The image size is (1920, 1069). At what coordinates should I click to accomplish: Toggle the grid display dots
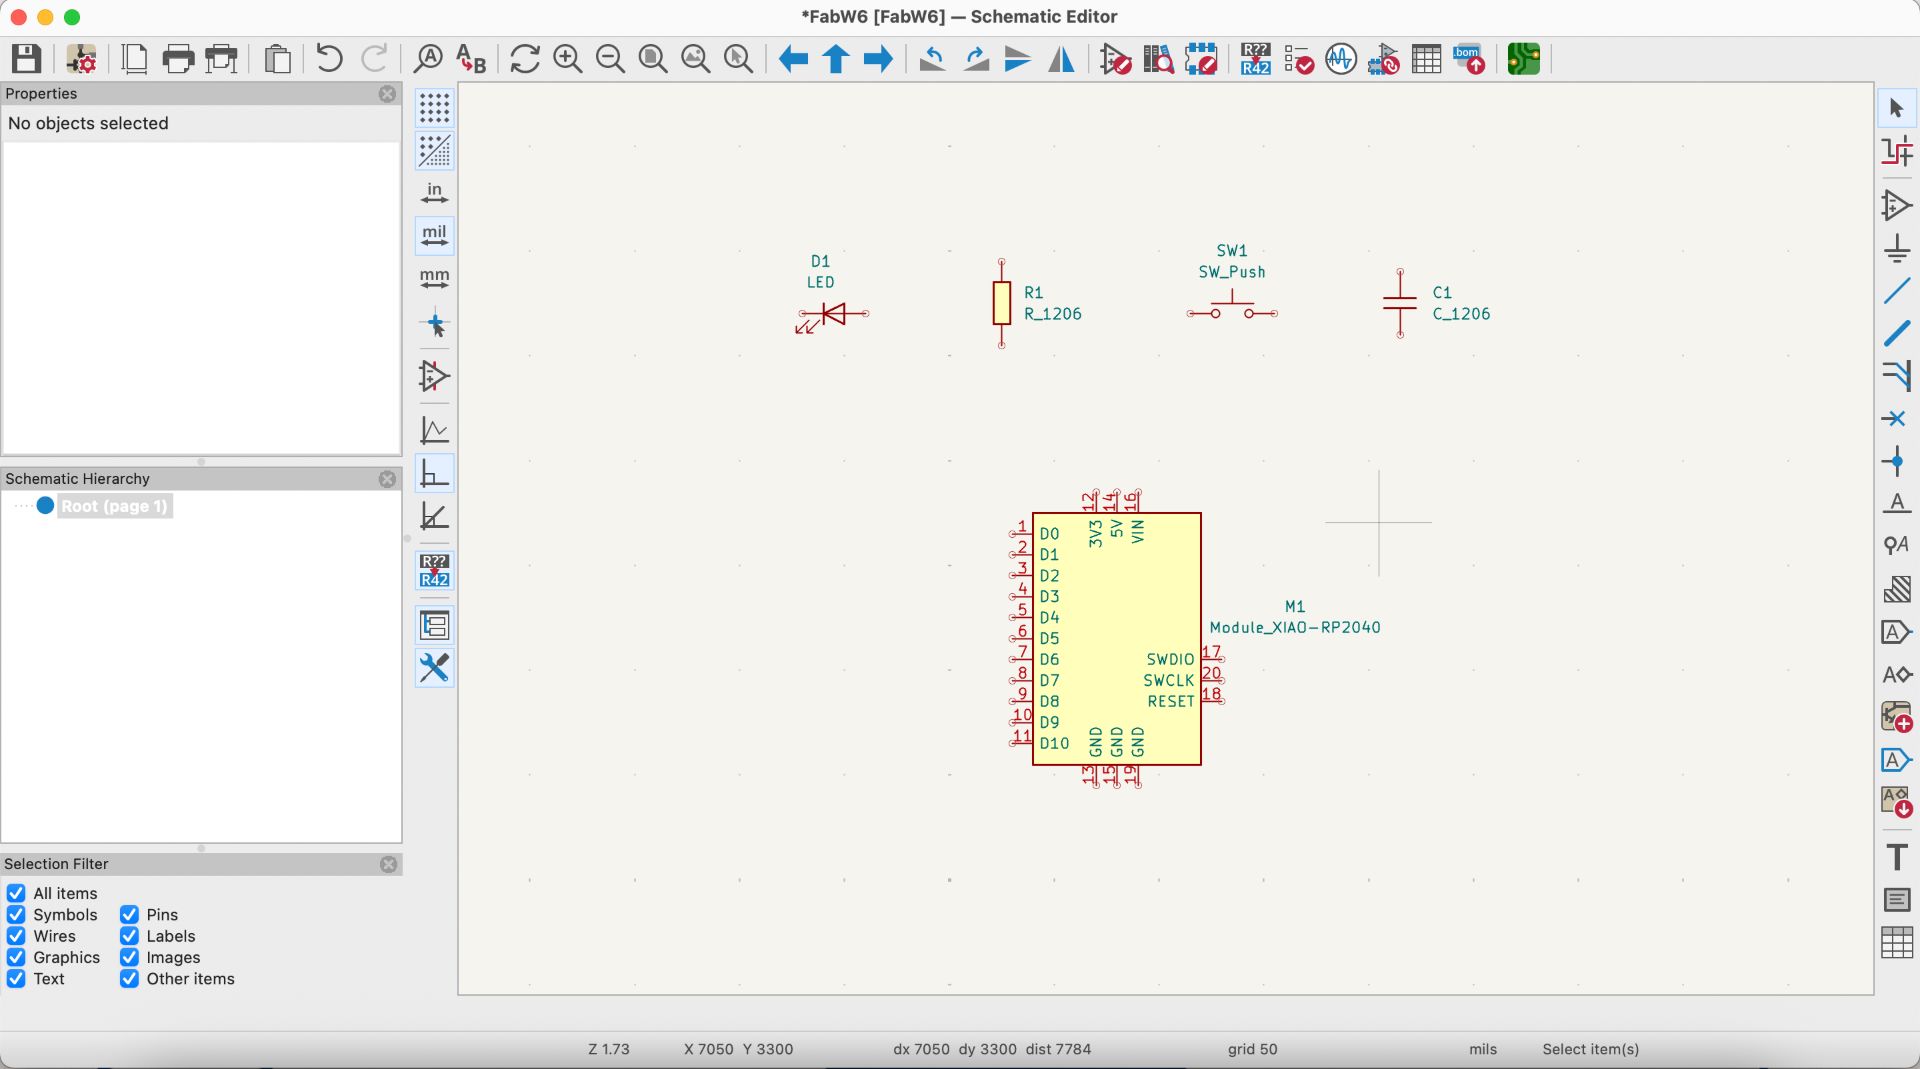(434, 108)
